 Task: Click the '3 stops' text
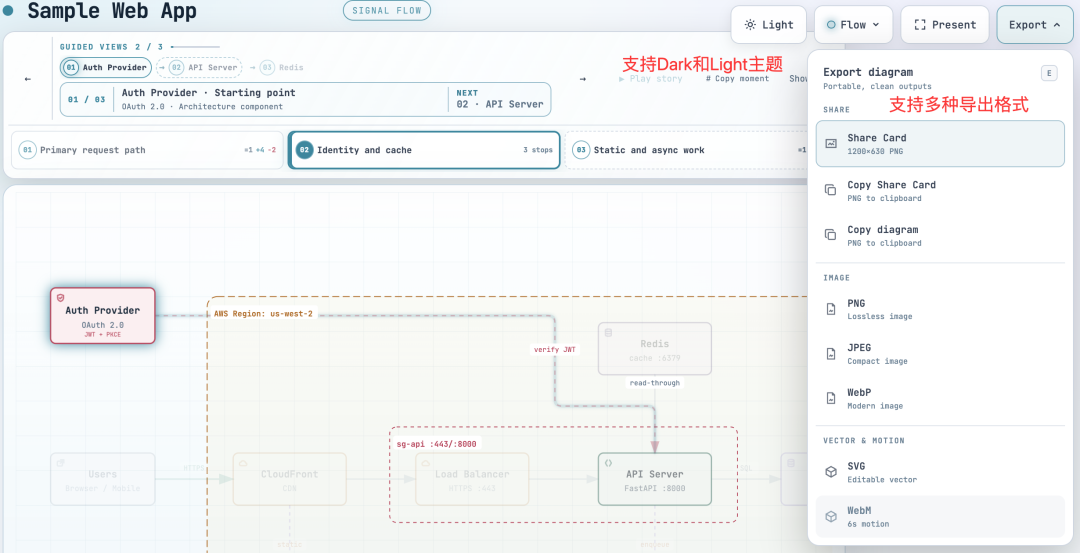[x=538, y=149]
